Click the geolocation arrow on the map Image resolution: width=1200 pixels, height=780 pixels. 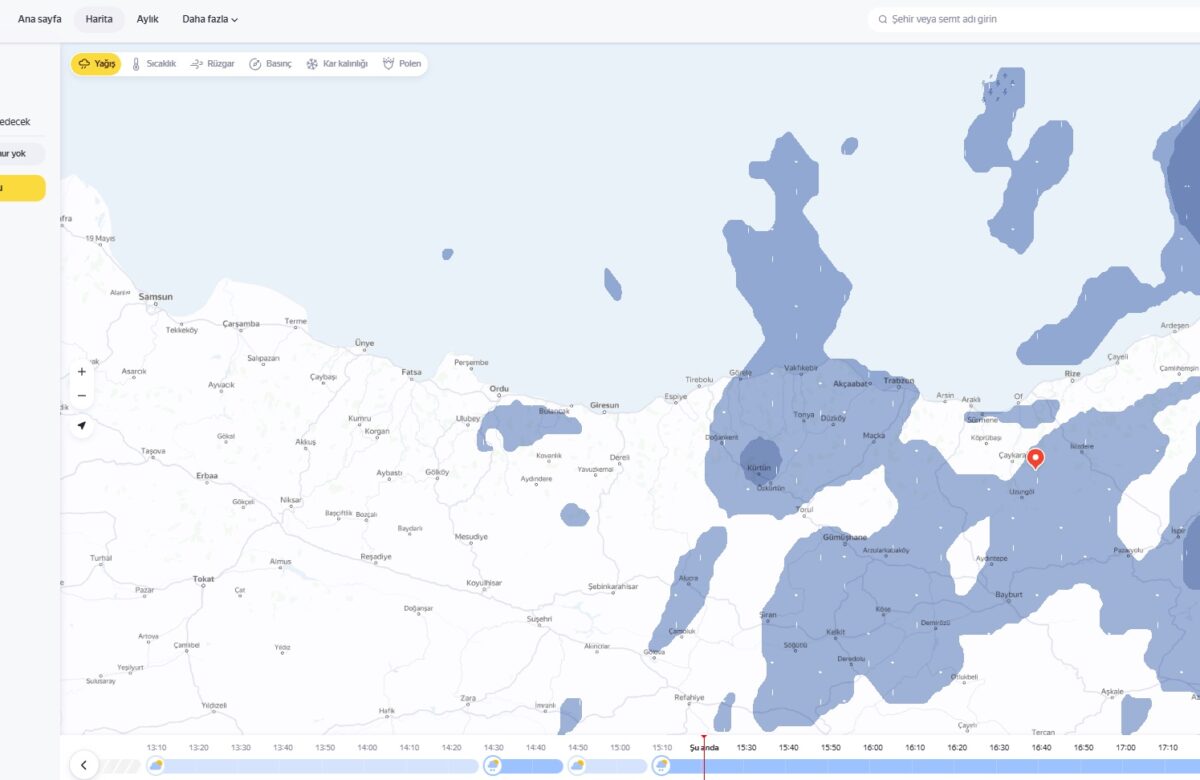tap(81, 425)
